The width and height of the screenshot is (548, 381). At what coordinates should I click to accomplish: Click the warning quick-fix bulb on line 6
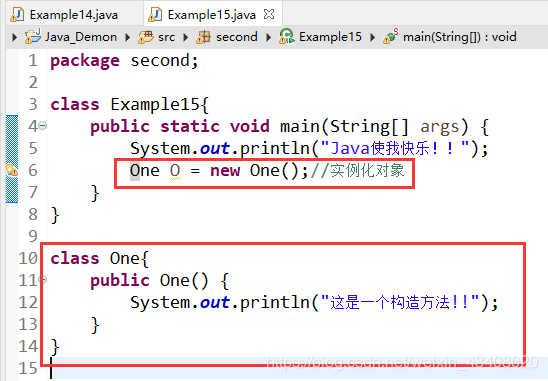tap(12, 170)
